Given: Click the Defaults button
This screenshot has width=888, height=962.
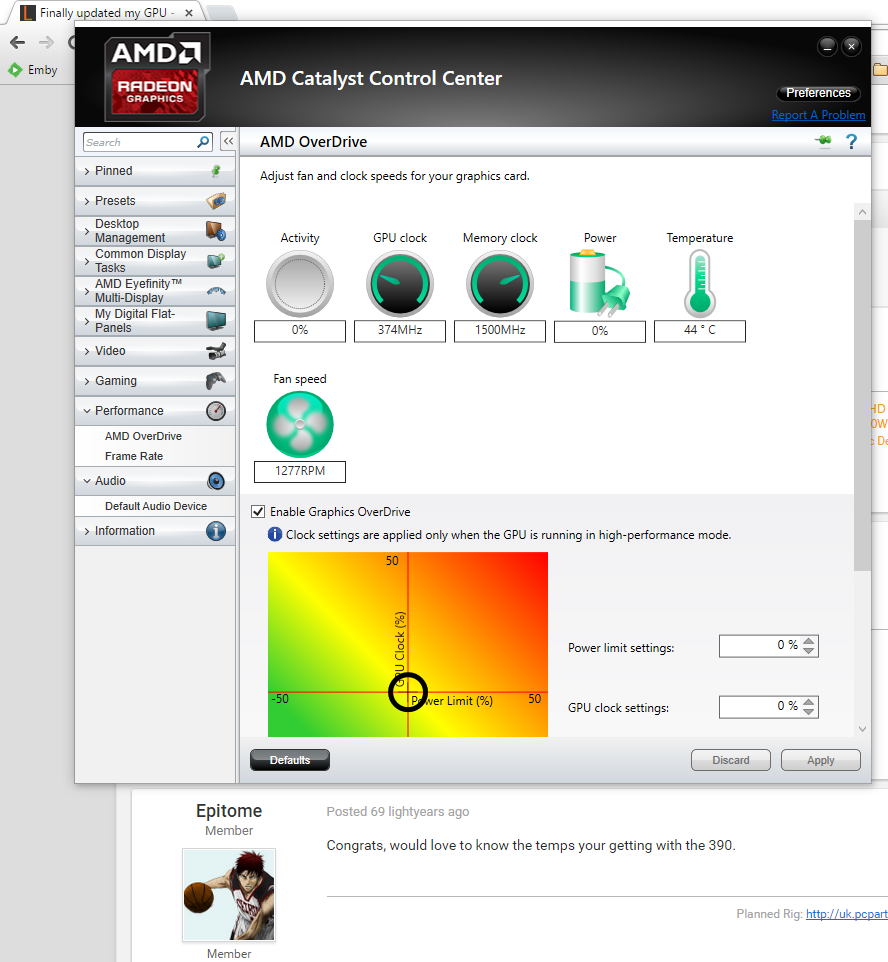Looking at the screenshot, I should pyautogui.click(x=290, y=760).
